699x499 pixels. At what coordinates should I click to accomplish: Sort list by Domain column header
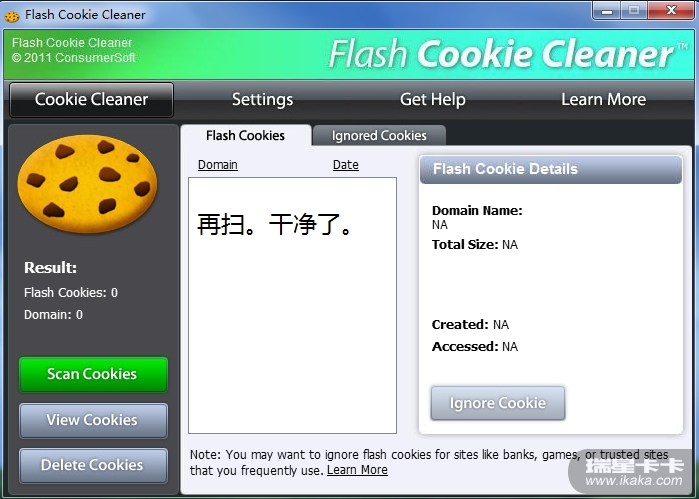click(218, 165)
